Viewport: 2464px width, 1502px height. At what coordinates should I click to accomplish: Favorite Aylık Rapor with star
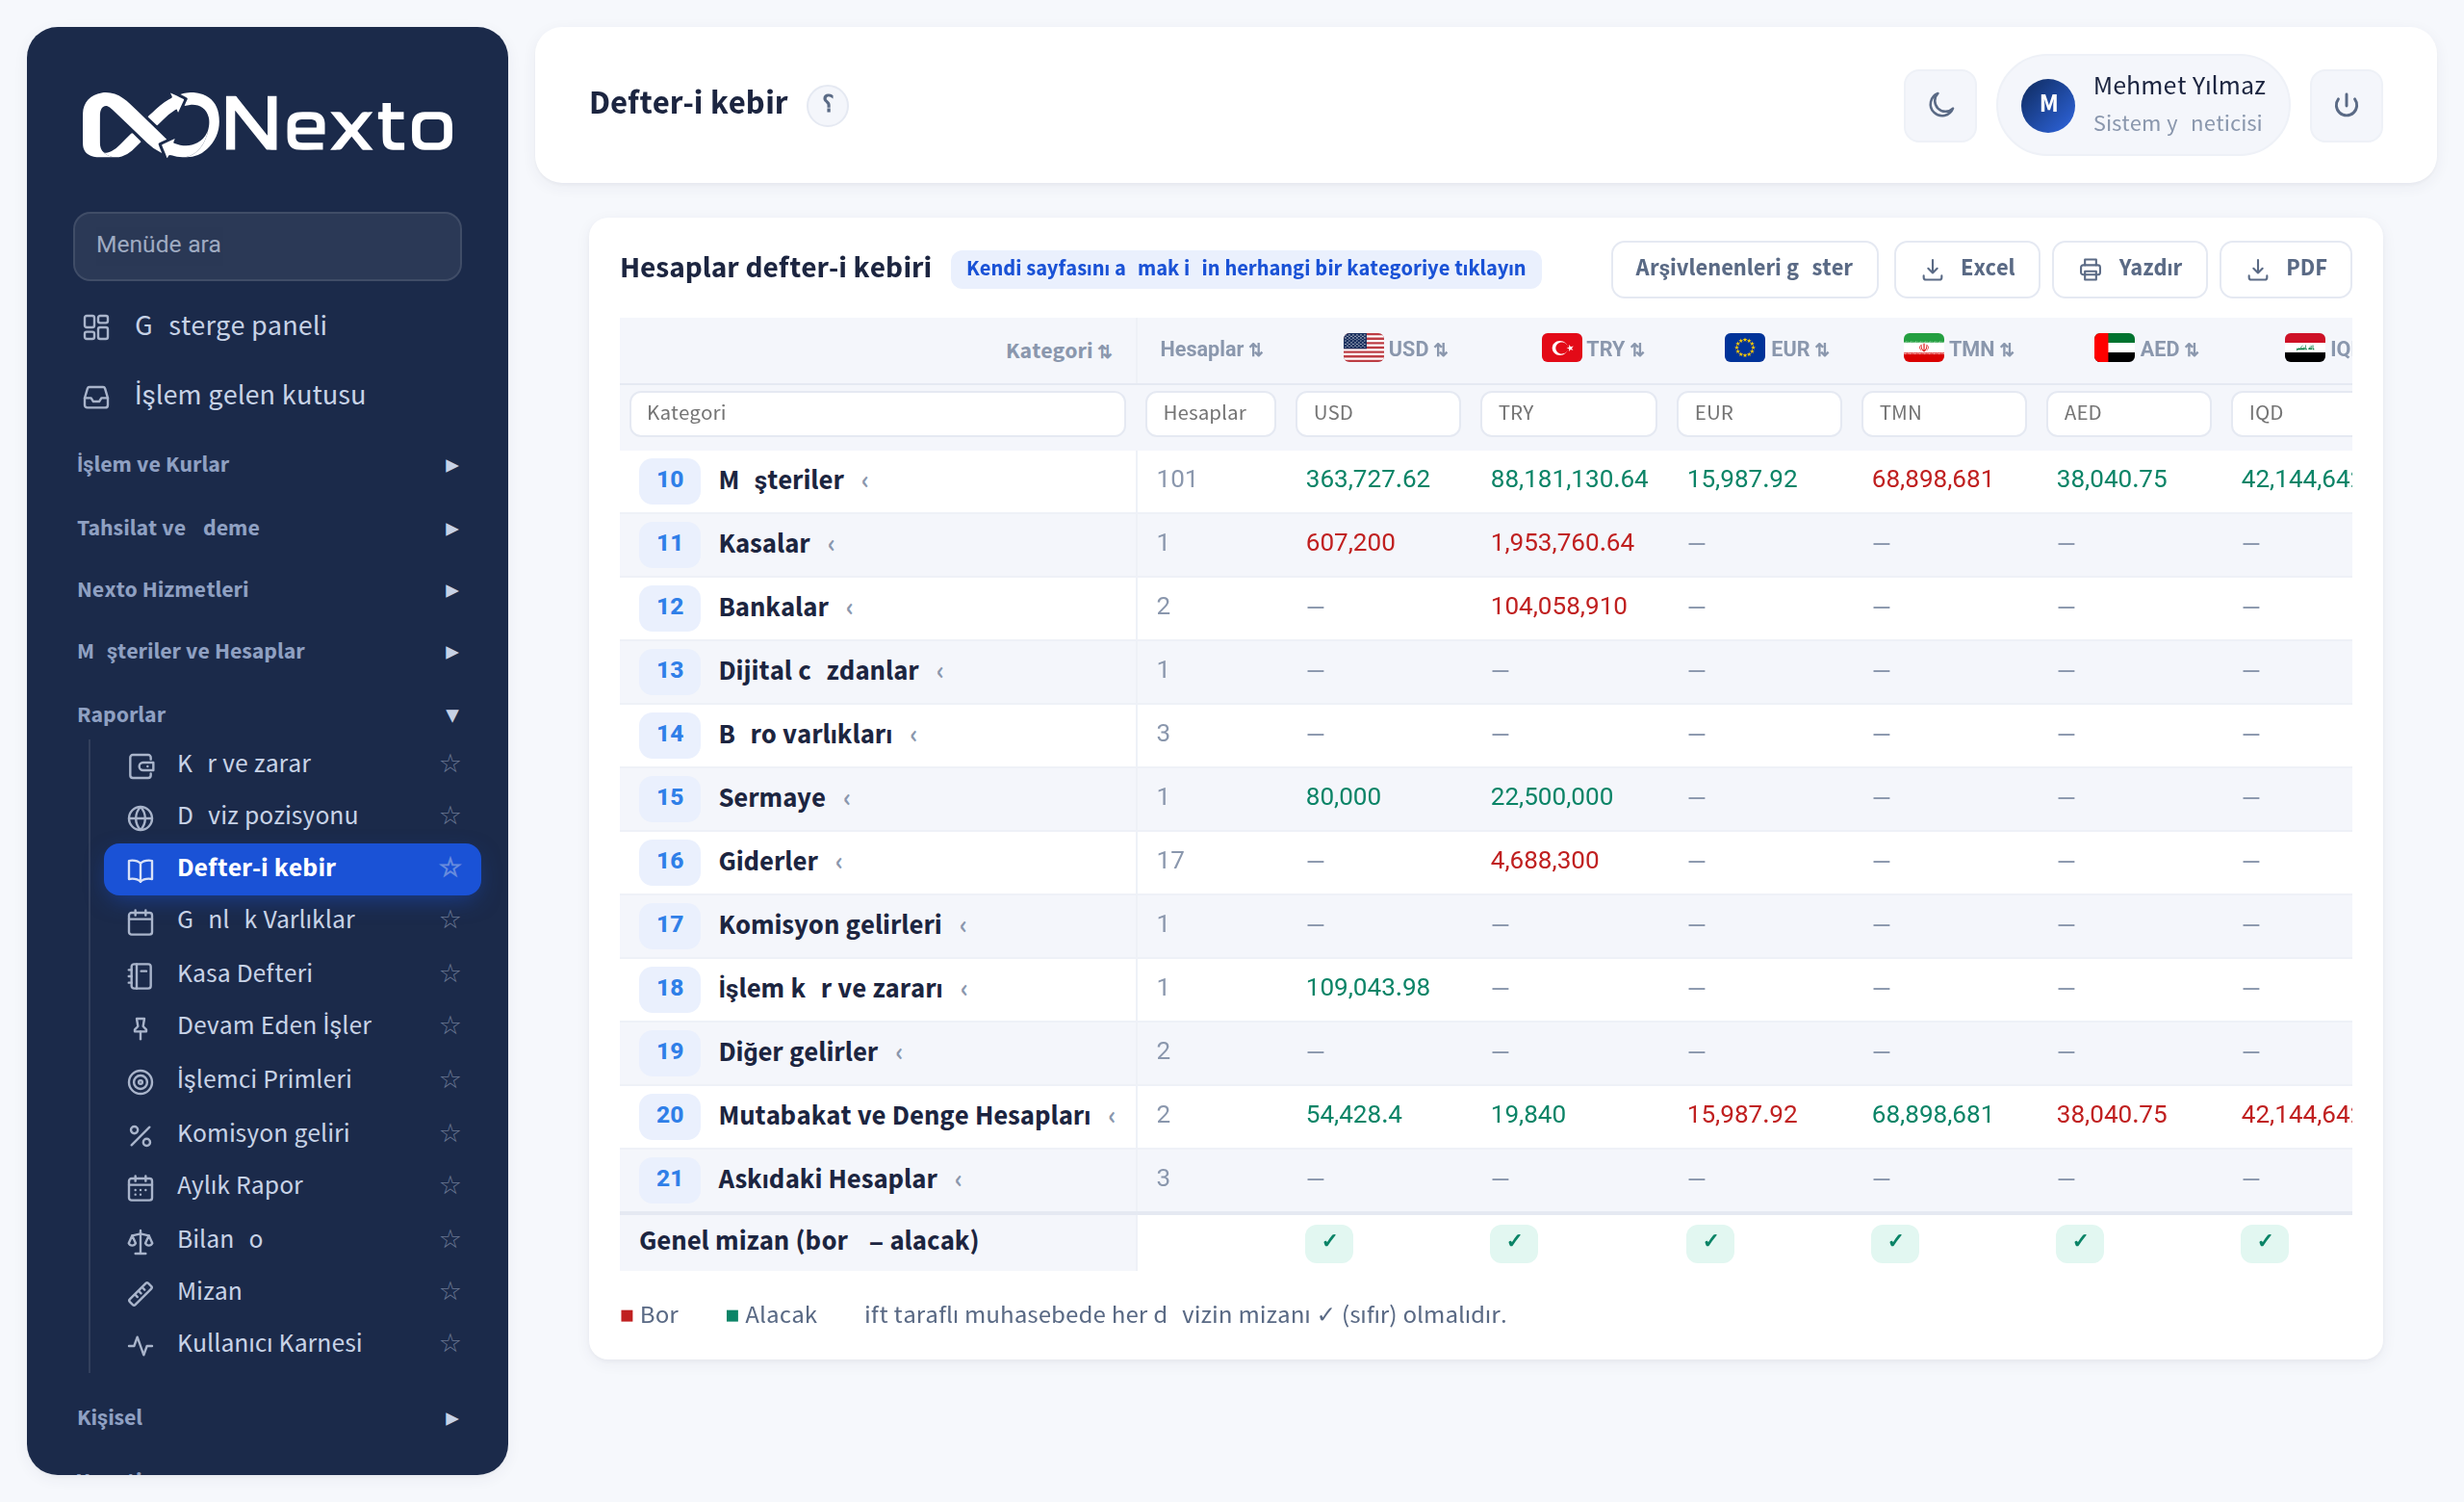(450, 1186)
